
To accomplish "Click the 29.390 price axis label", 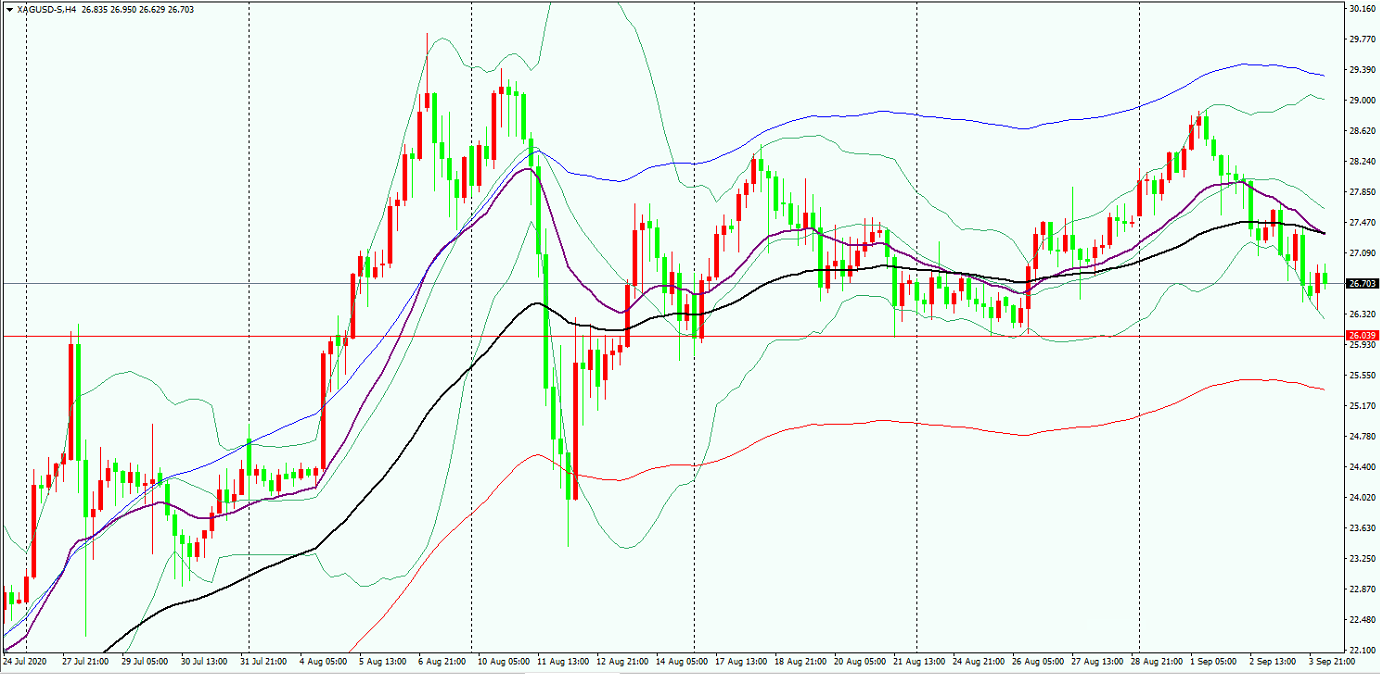I will click(x=1361, y=70).
